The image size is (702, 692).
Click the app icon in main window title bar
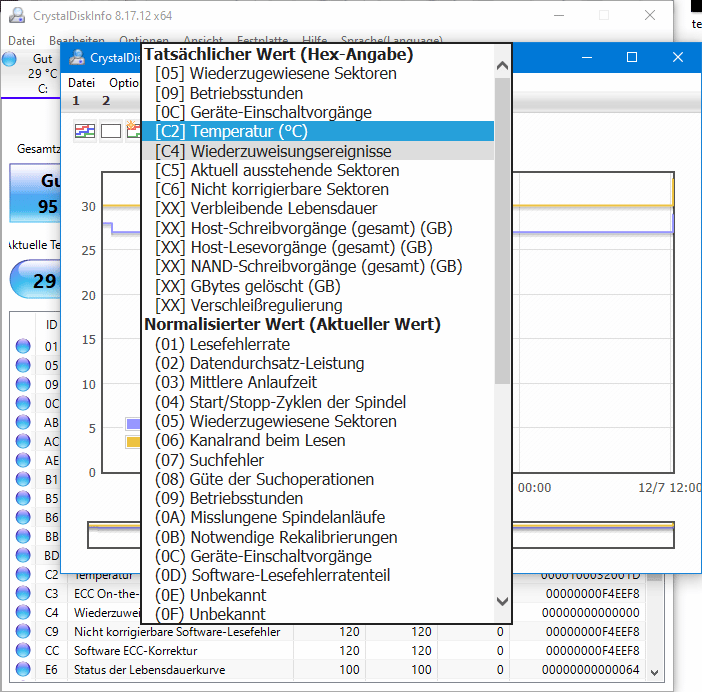click(x=17, y=15)
